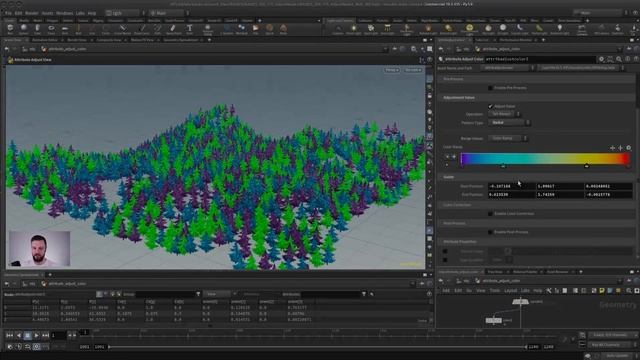This screenshot has height=360, width=640.
Task: Toggle the upper Attribute Properties checkbox
Action: [x=445, y=251]
